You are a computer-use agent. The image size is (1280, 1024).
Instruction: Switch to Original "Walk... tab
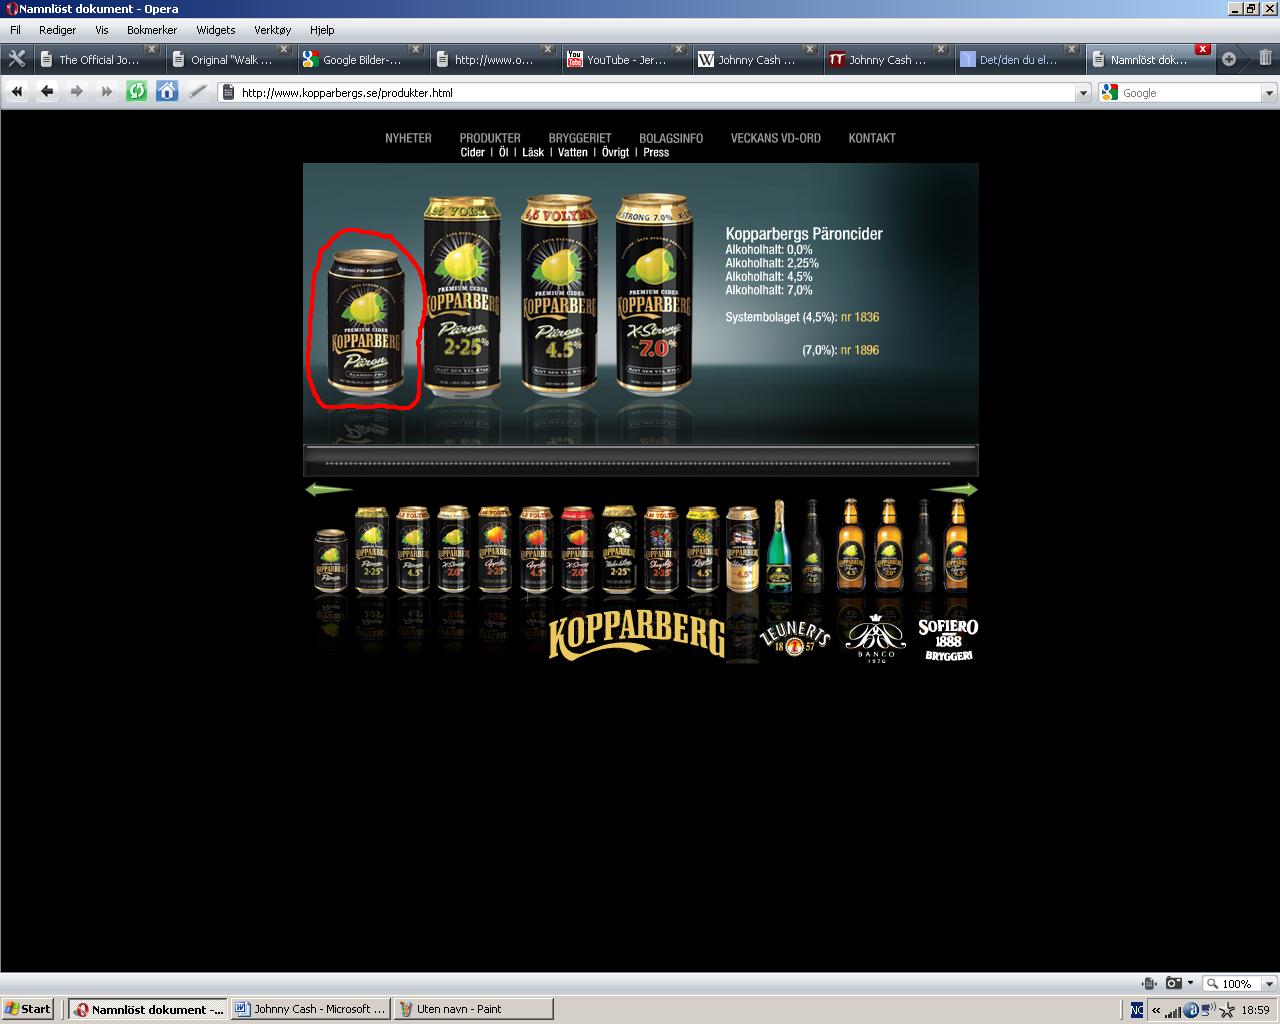[230, 59]
